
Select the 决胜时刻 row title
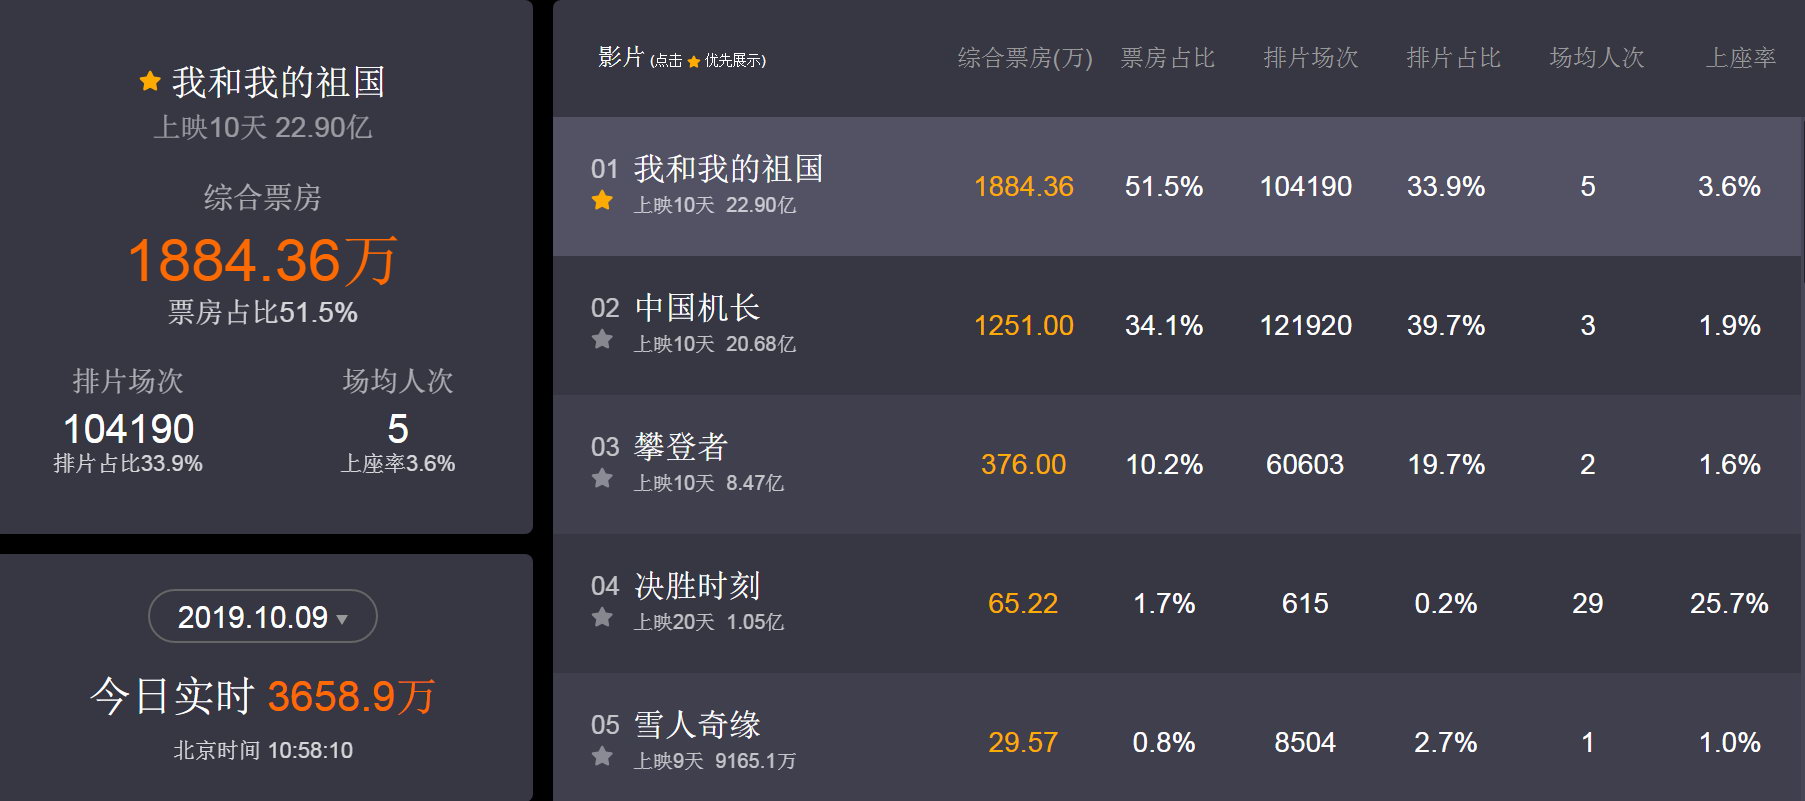pos(697,586)
